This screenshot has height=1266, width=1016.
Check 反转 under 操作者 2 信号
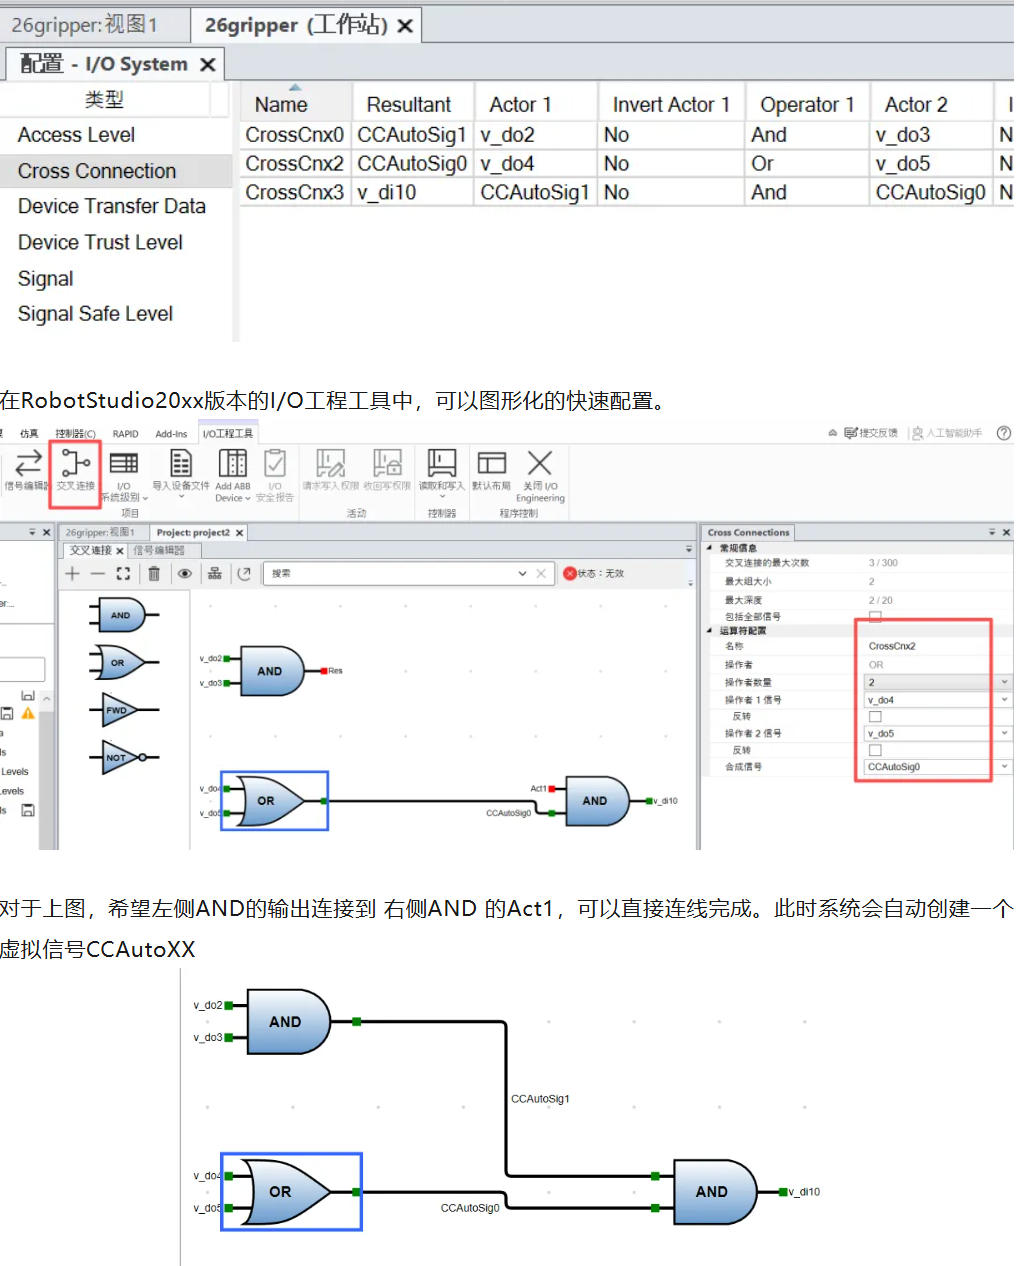[x=875, y=750]
